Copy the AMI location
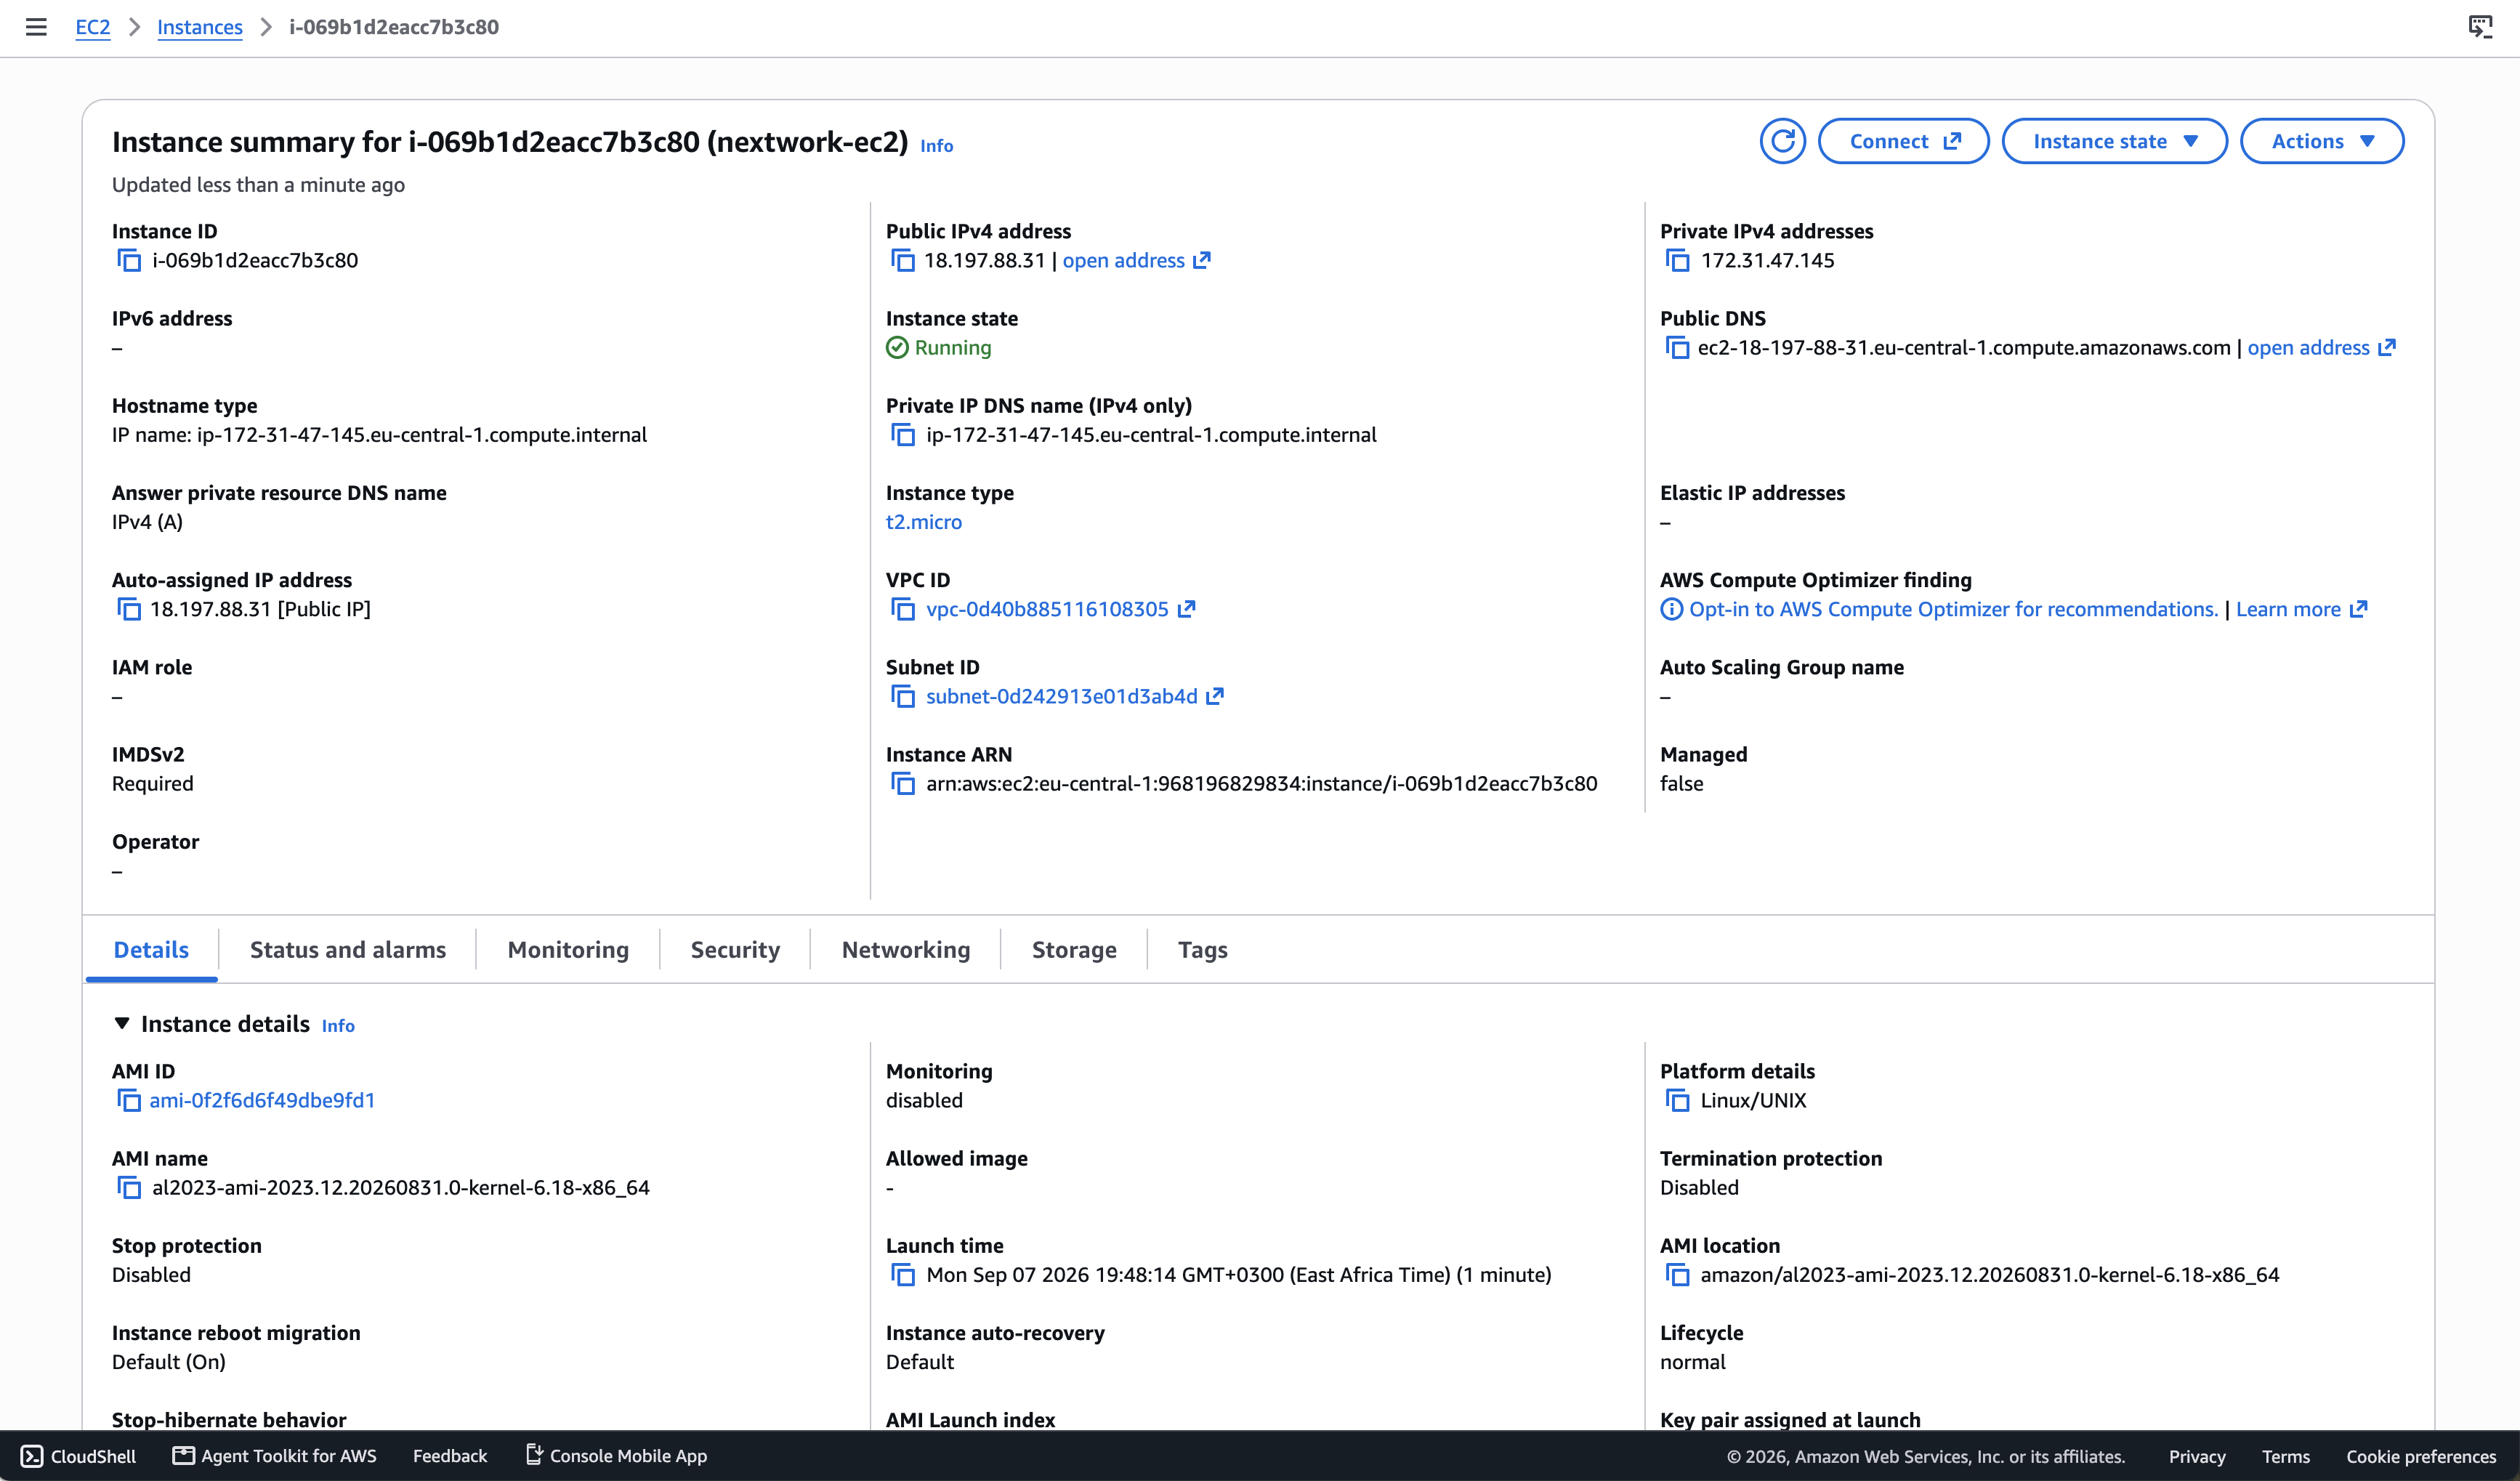 pos(1677,1275)
